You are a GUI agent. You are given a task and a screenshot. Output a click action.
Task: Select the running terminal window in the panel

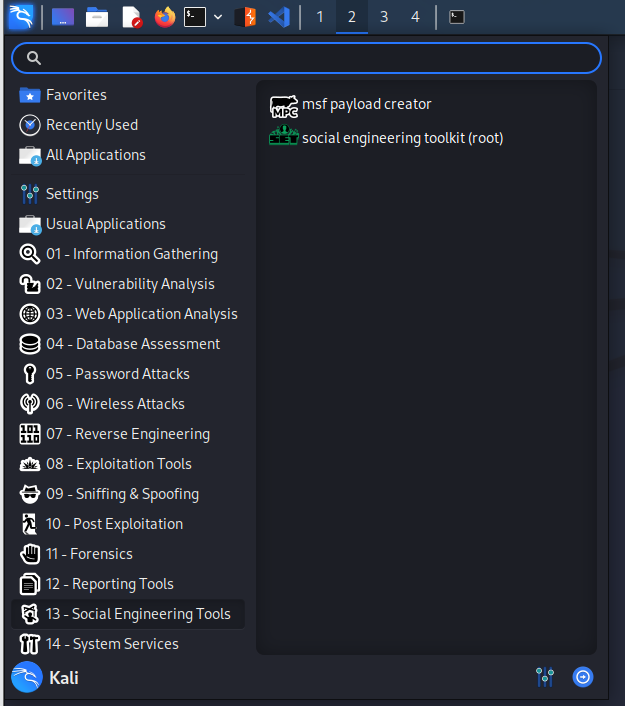pyautogui.click(x=457, y=17)
